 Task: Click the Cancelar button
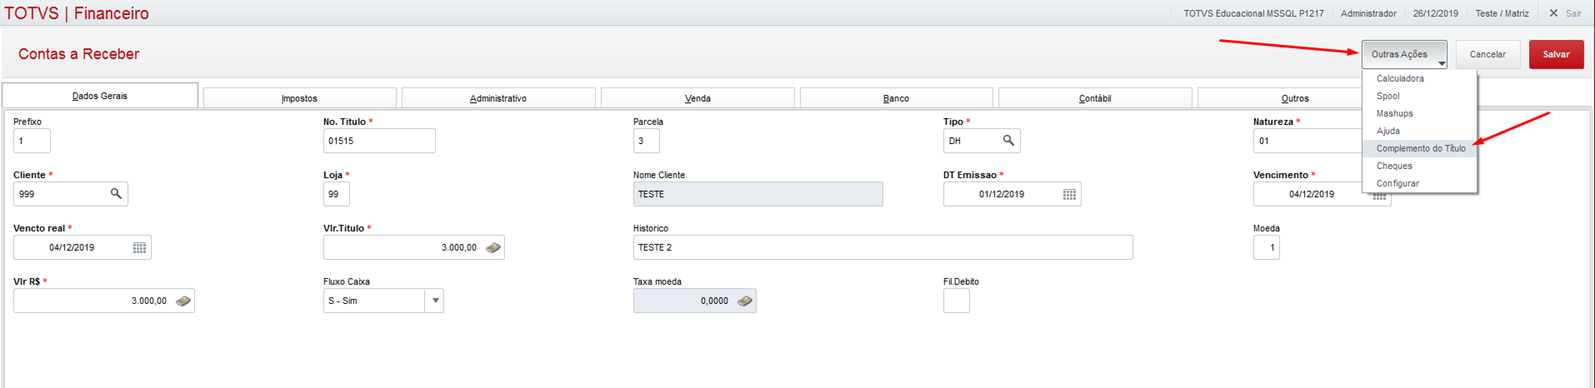click(x=1487, y=55)
